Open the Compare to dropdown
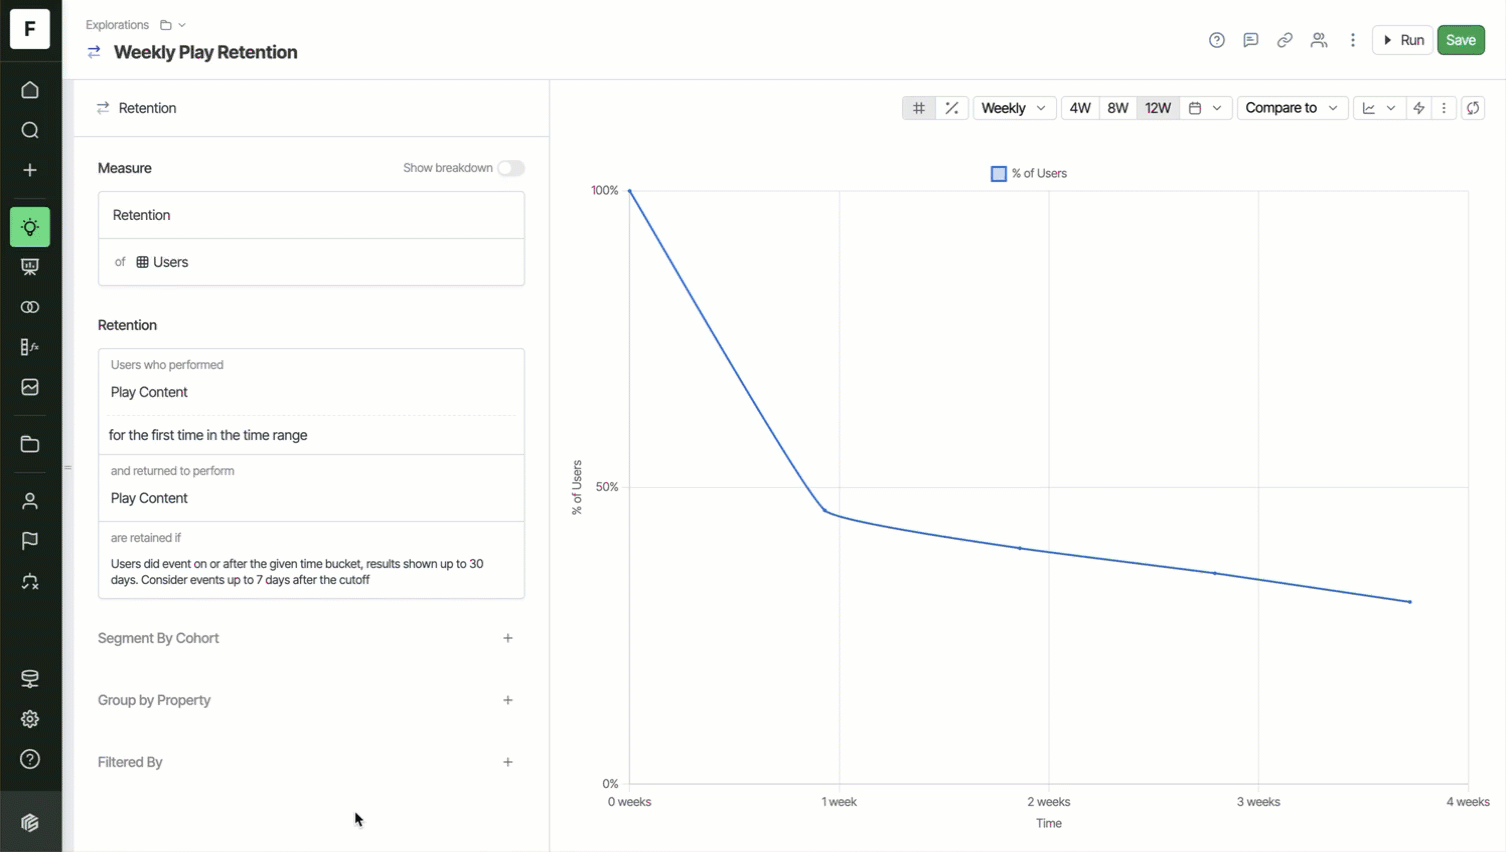1506x852 pixels. pos(1291,108)
